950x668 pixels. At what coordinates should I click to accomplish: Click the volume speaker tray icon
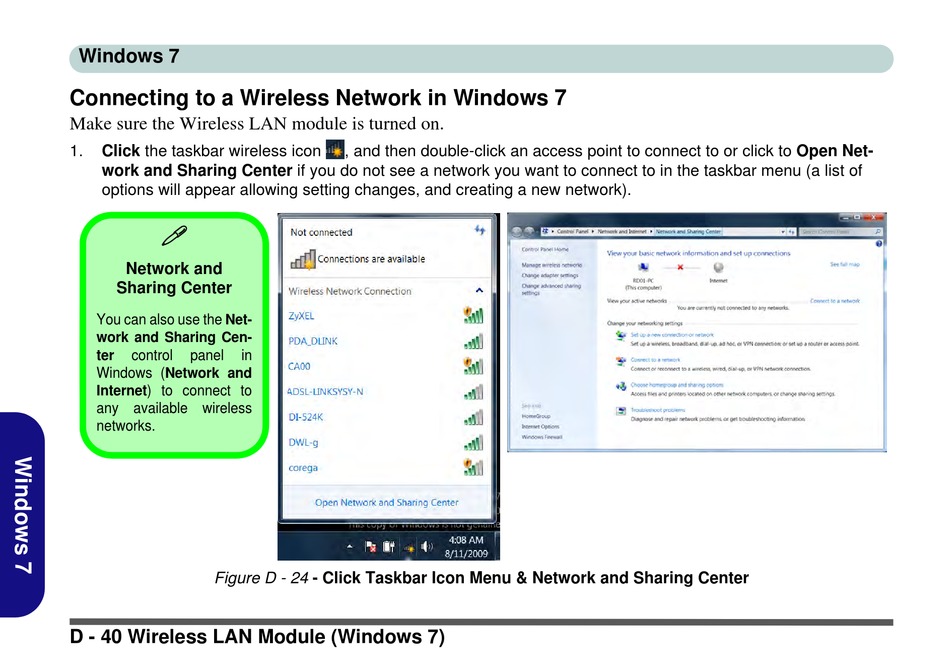click(427, 547)
